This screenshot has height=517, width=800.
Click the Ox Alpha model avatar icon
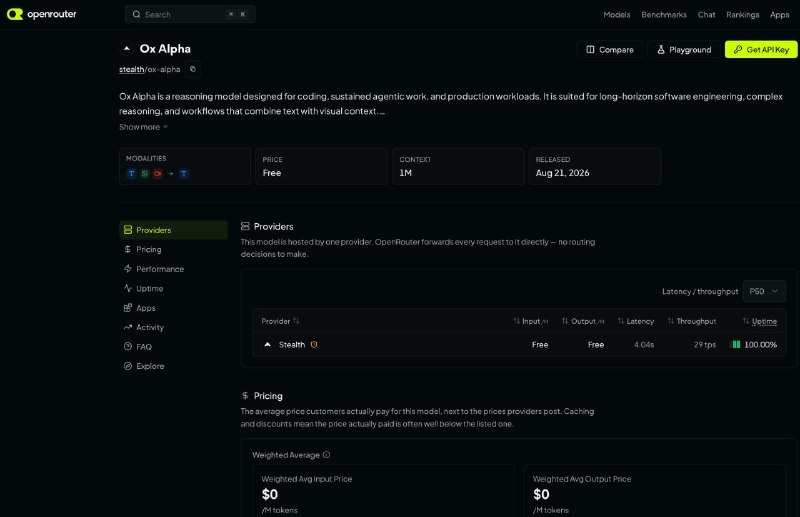pos(127,48)
